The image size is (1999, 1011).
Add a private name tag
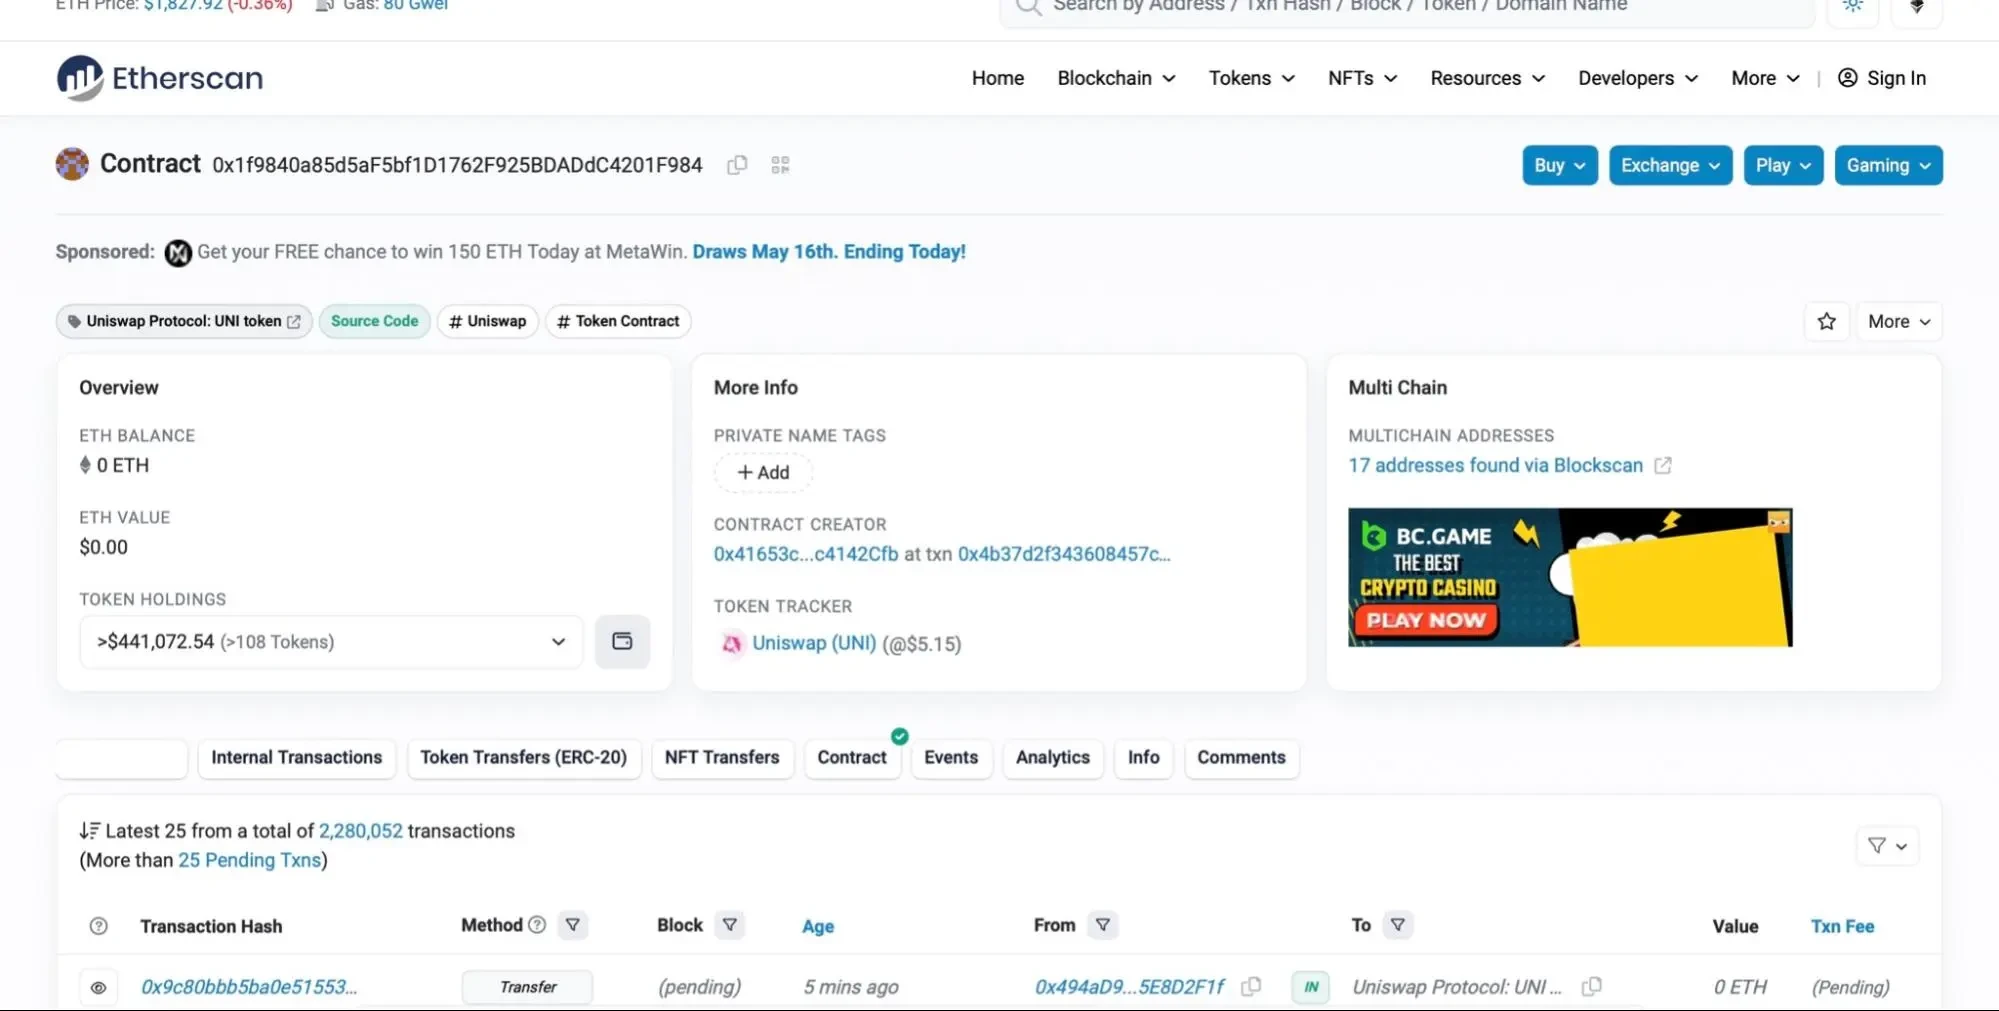tap(763, 472)
